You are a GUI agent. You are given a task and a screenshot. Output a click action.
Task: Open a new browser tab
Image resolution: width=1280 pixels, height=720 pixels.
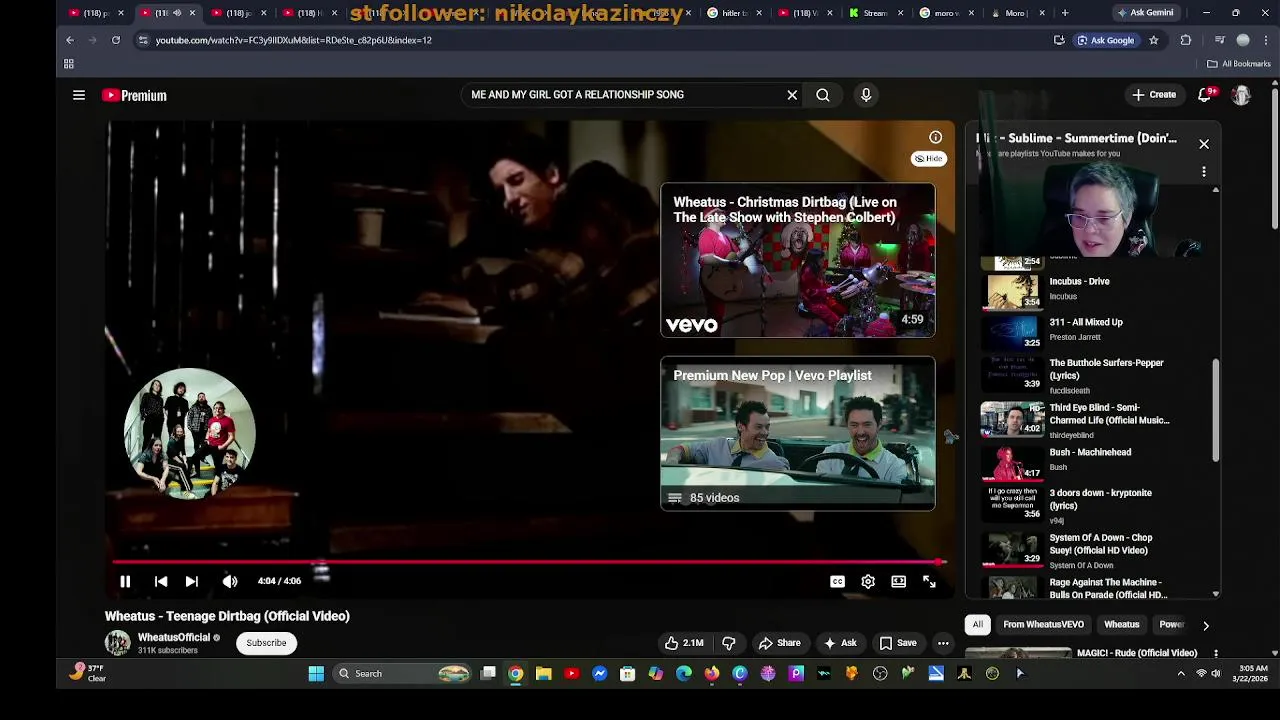pyautogui.click(x=1065, y=13)
